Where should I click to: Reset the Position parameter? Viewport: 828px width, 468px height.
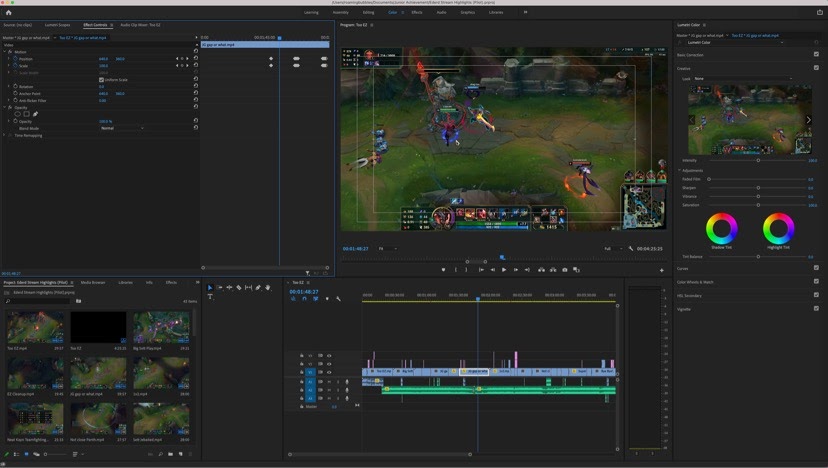pyautogui.click(x=195, y=59)
